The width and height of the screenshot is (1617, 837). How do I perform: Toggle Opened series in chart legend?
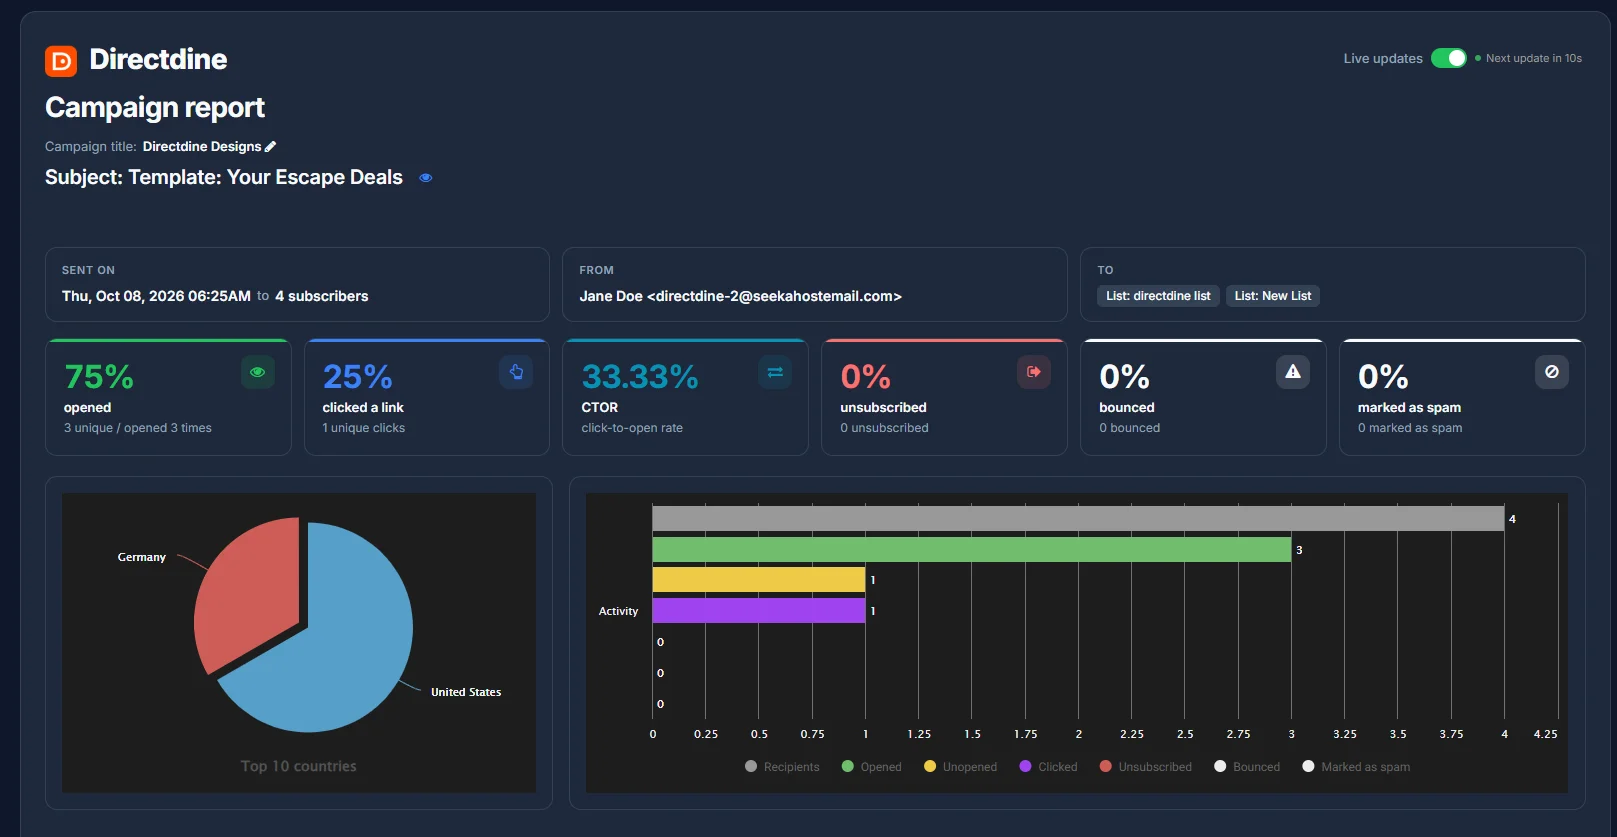[x=871, y=767]
